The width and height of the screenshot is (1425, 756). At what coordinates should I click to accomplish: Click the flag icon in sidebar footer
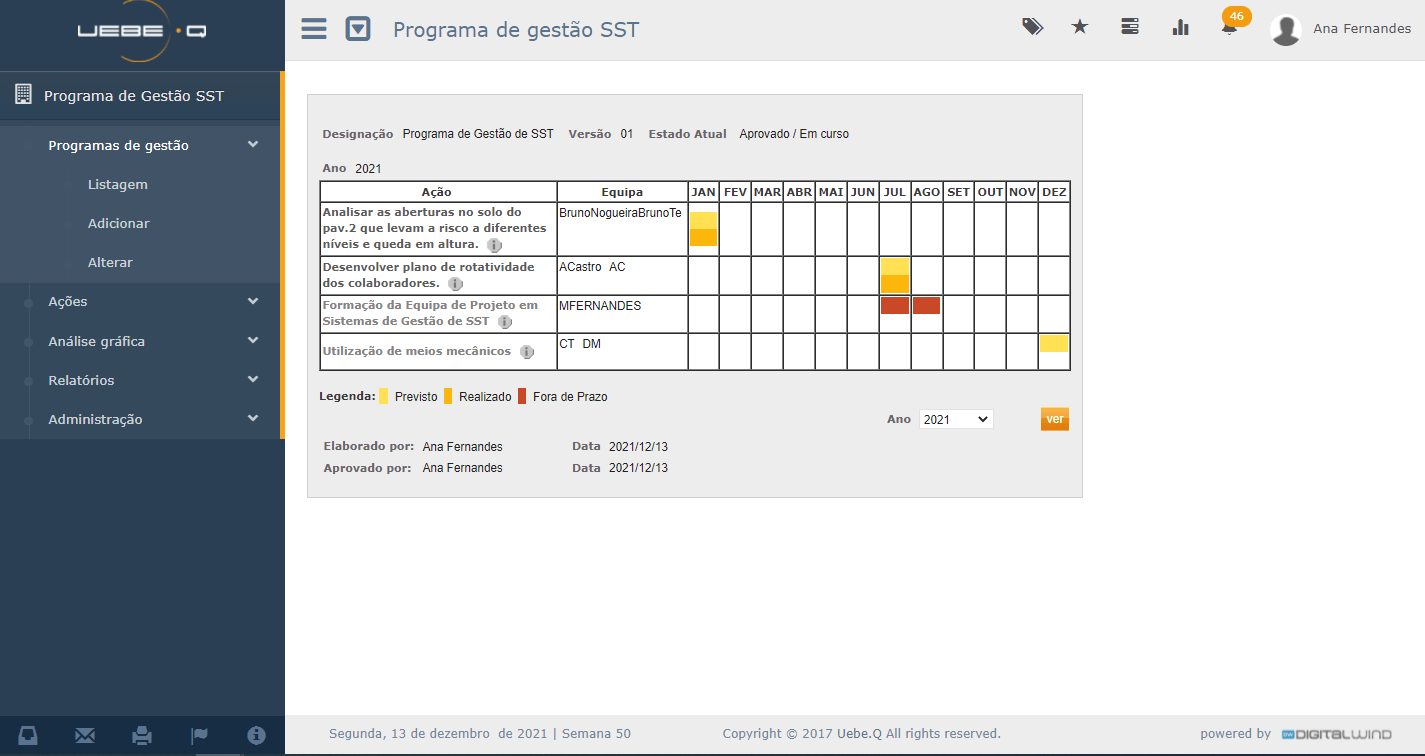point(199,736)
